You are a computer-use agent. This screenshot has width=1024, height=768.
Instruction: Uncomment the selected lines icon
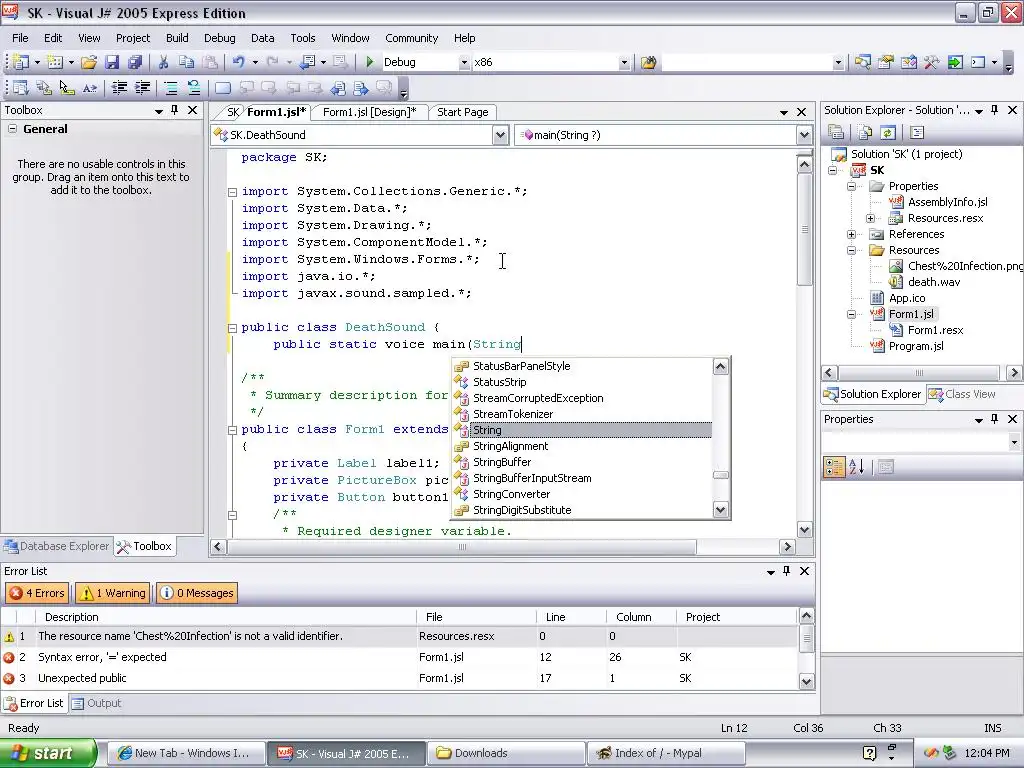[193, 88]
